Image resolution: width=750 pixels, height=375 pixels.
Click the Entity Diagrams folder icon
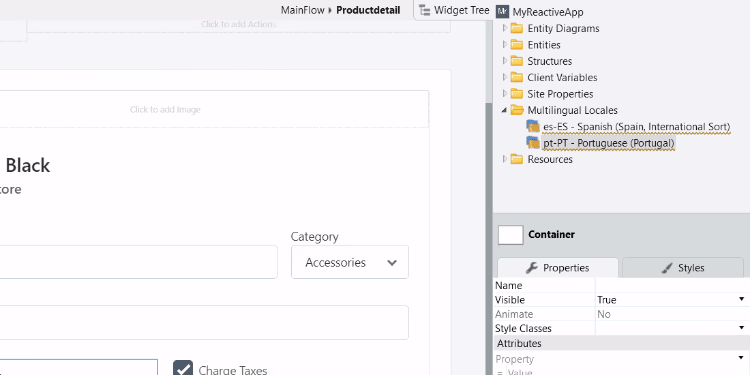pyautogui.click(x=517, y=28)
